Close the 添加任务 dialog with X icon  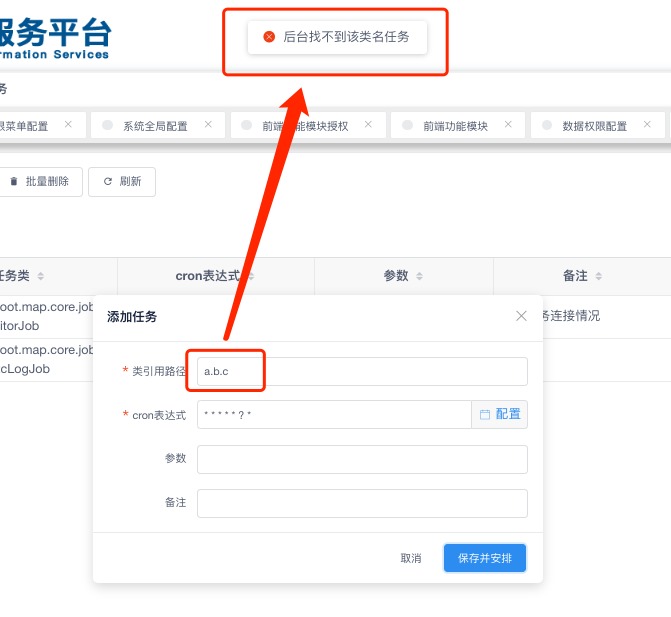[x=521, y=316]
